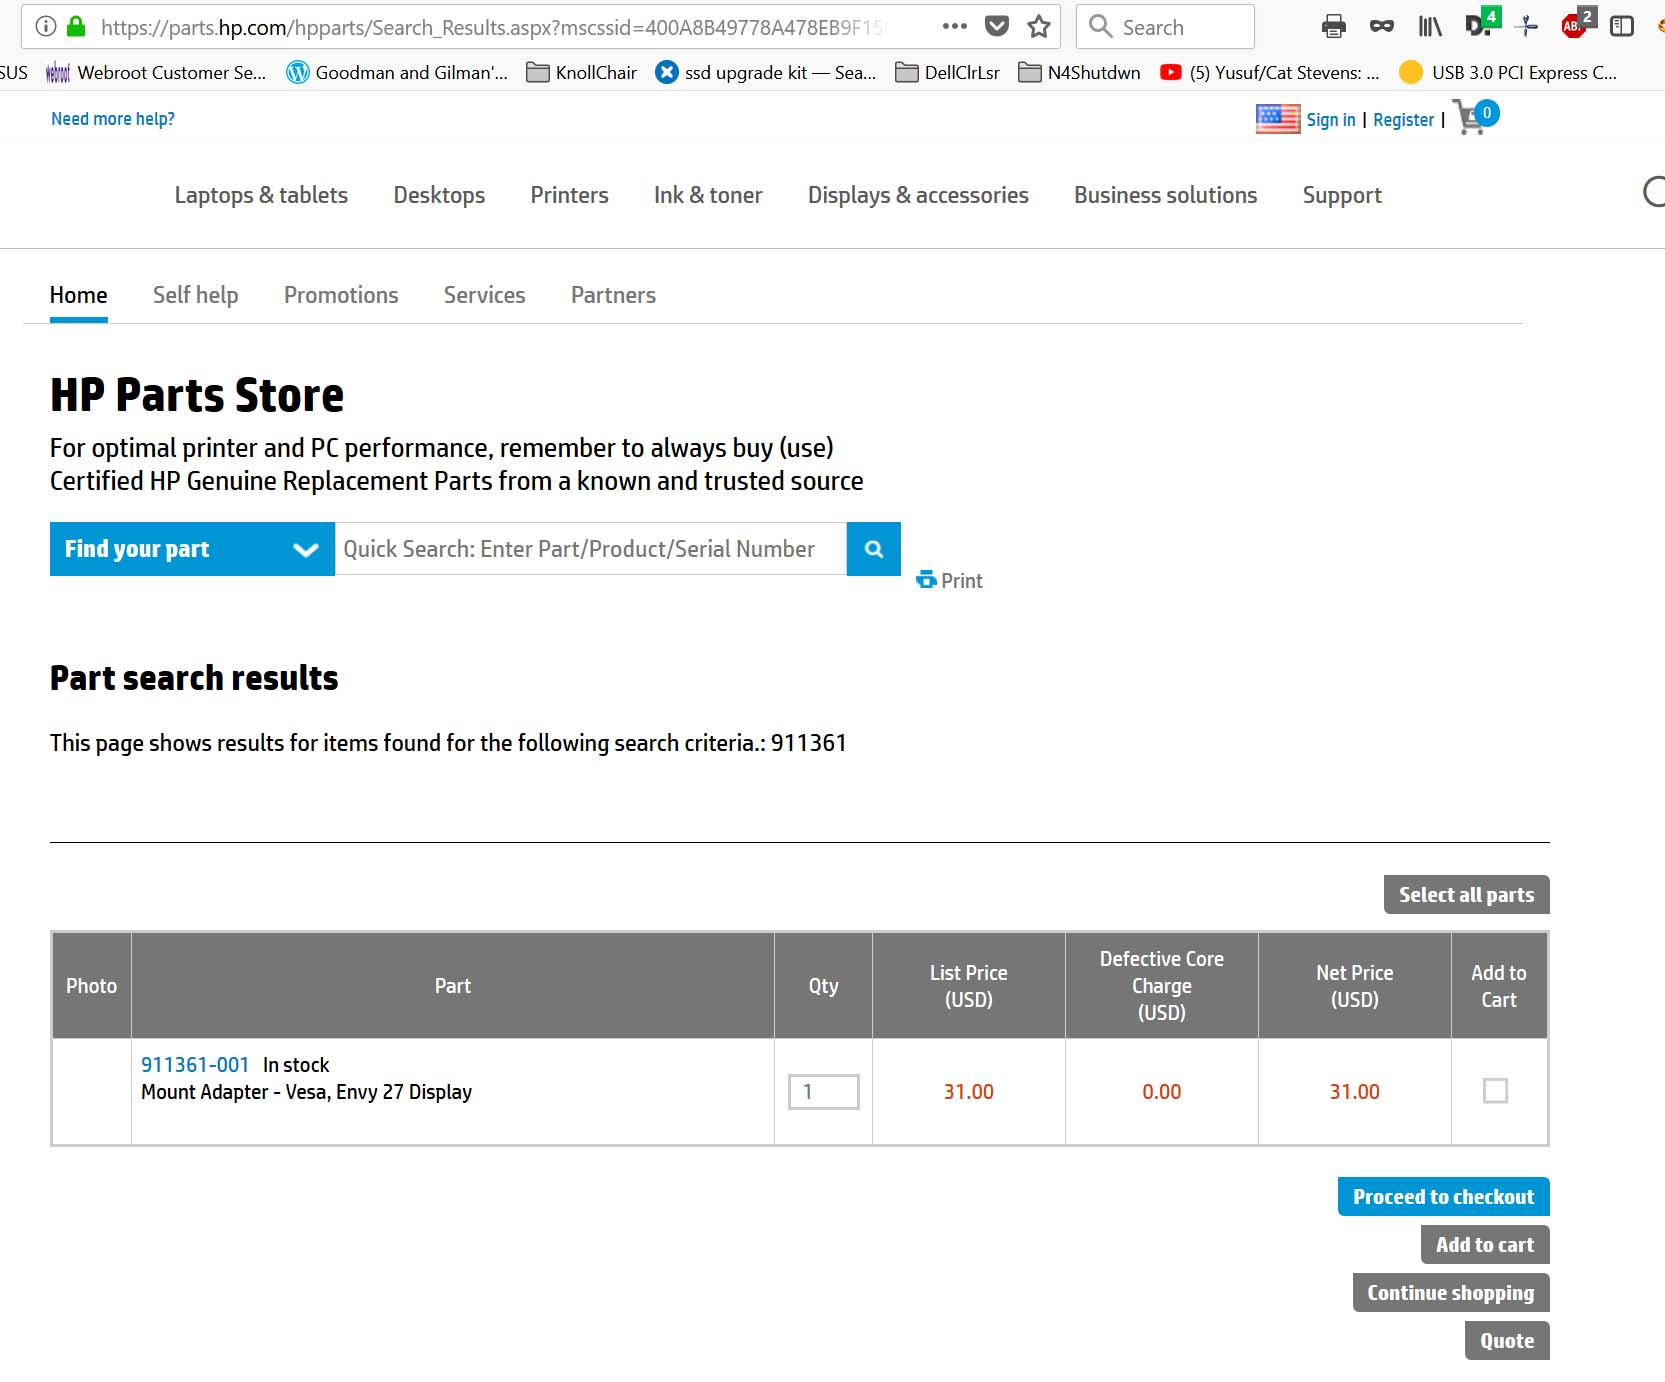
Task: Click Need more help? link
Action: click(113, 119)
